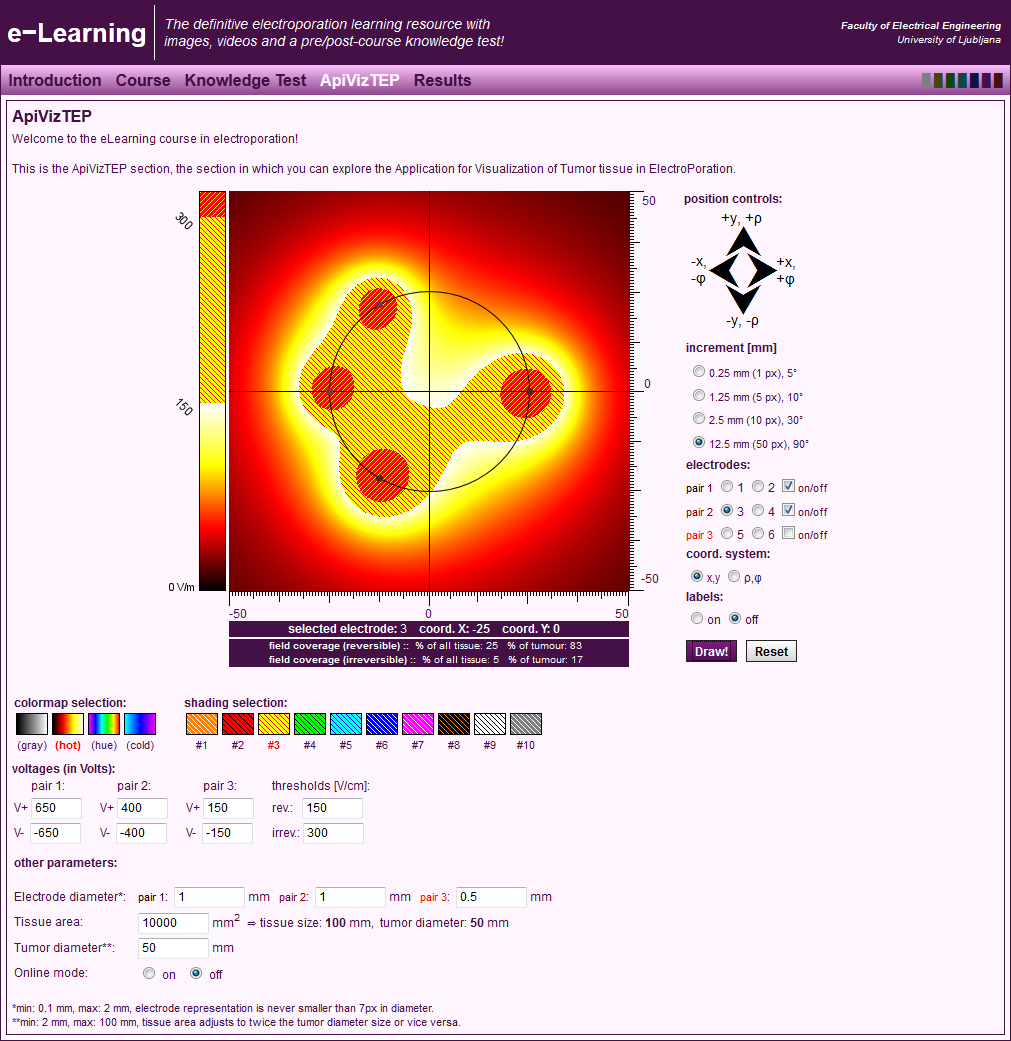Turn Online mode on

149,973
